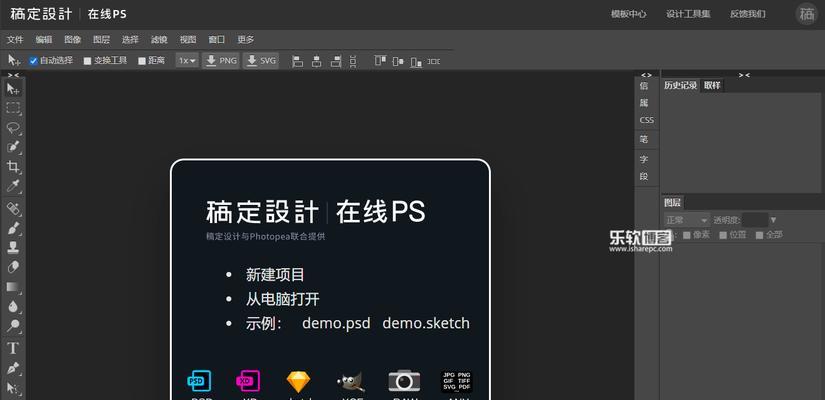Screen dimensions: 825x400
Task: Distribute layers horizontally icon
Action: point(434,61)
